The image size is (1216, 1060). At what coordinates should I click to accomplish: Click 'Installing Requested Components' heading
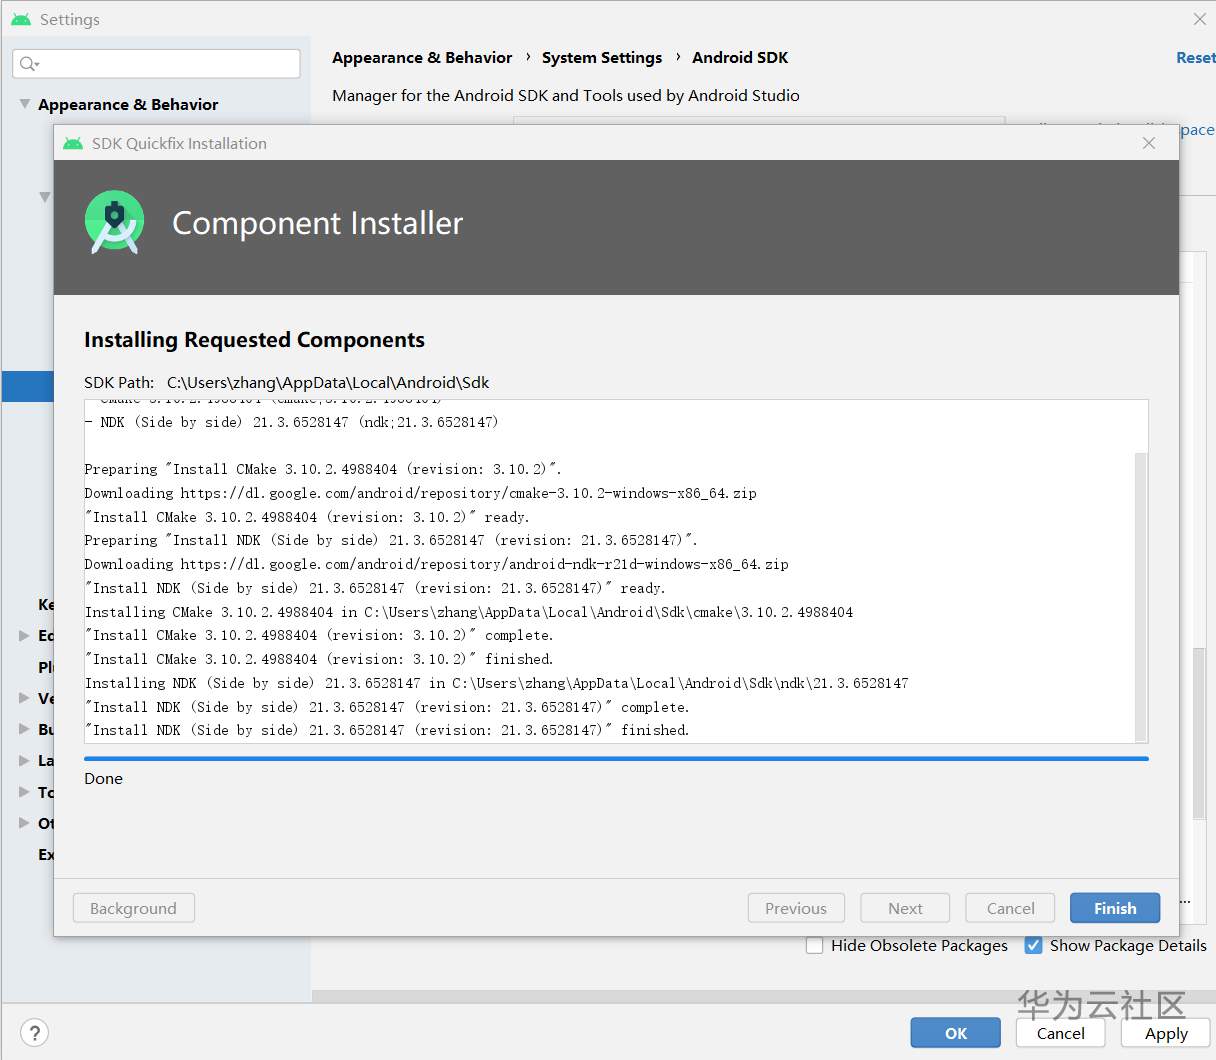pyautogui.click(x=254, y=340)
